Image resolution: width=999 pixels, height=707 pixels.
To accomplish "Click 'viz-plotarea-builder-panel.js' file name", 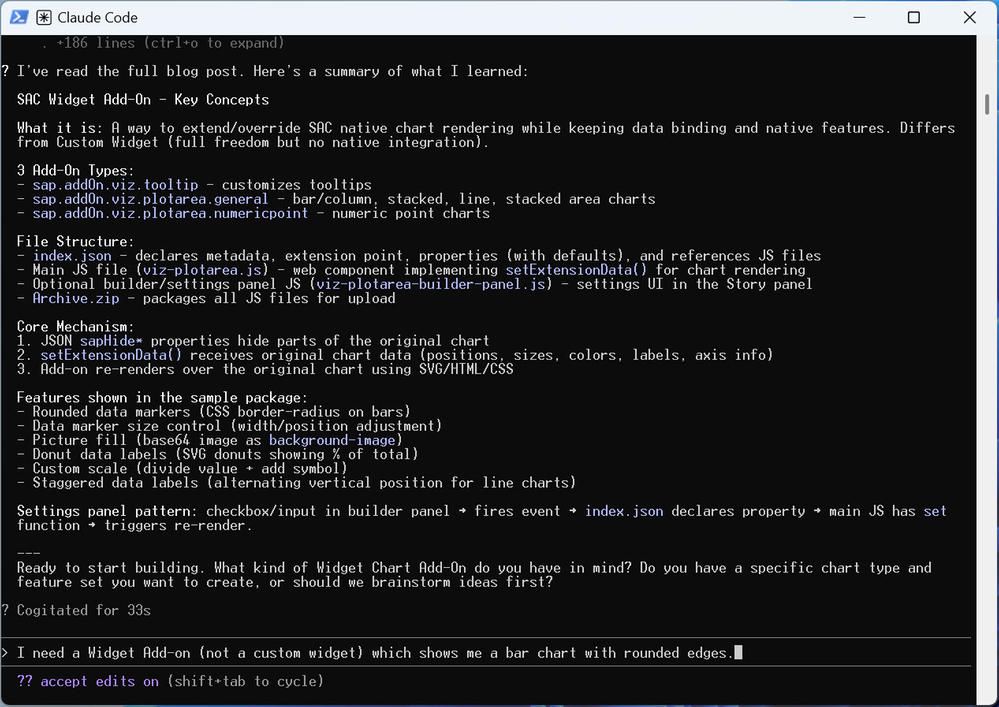I will [430, 284].
